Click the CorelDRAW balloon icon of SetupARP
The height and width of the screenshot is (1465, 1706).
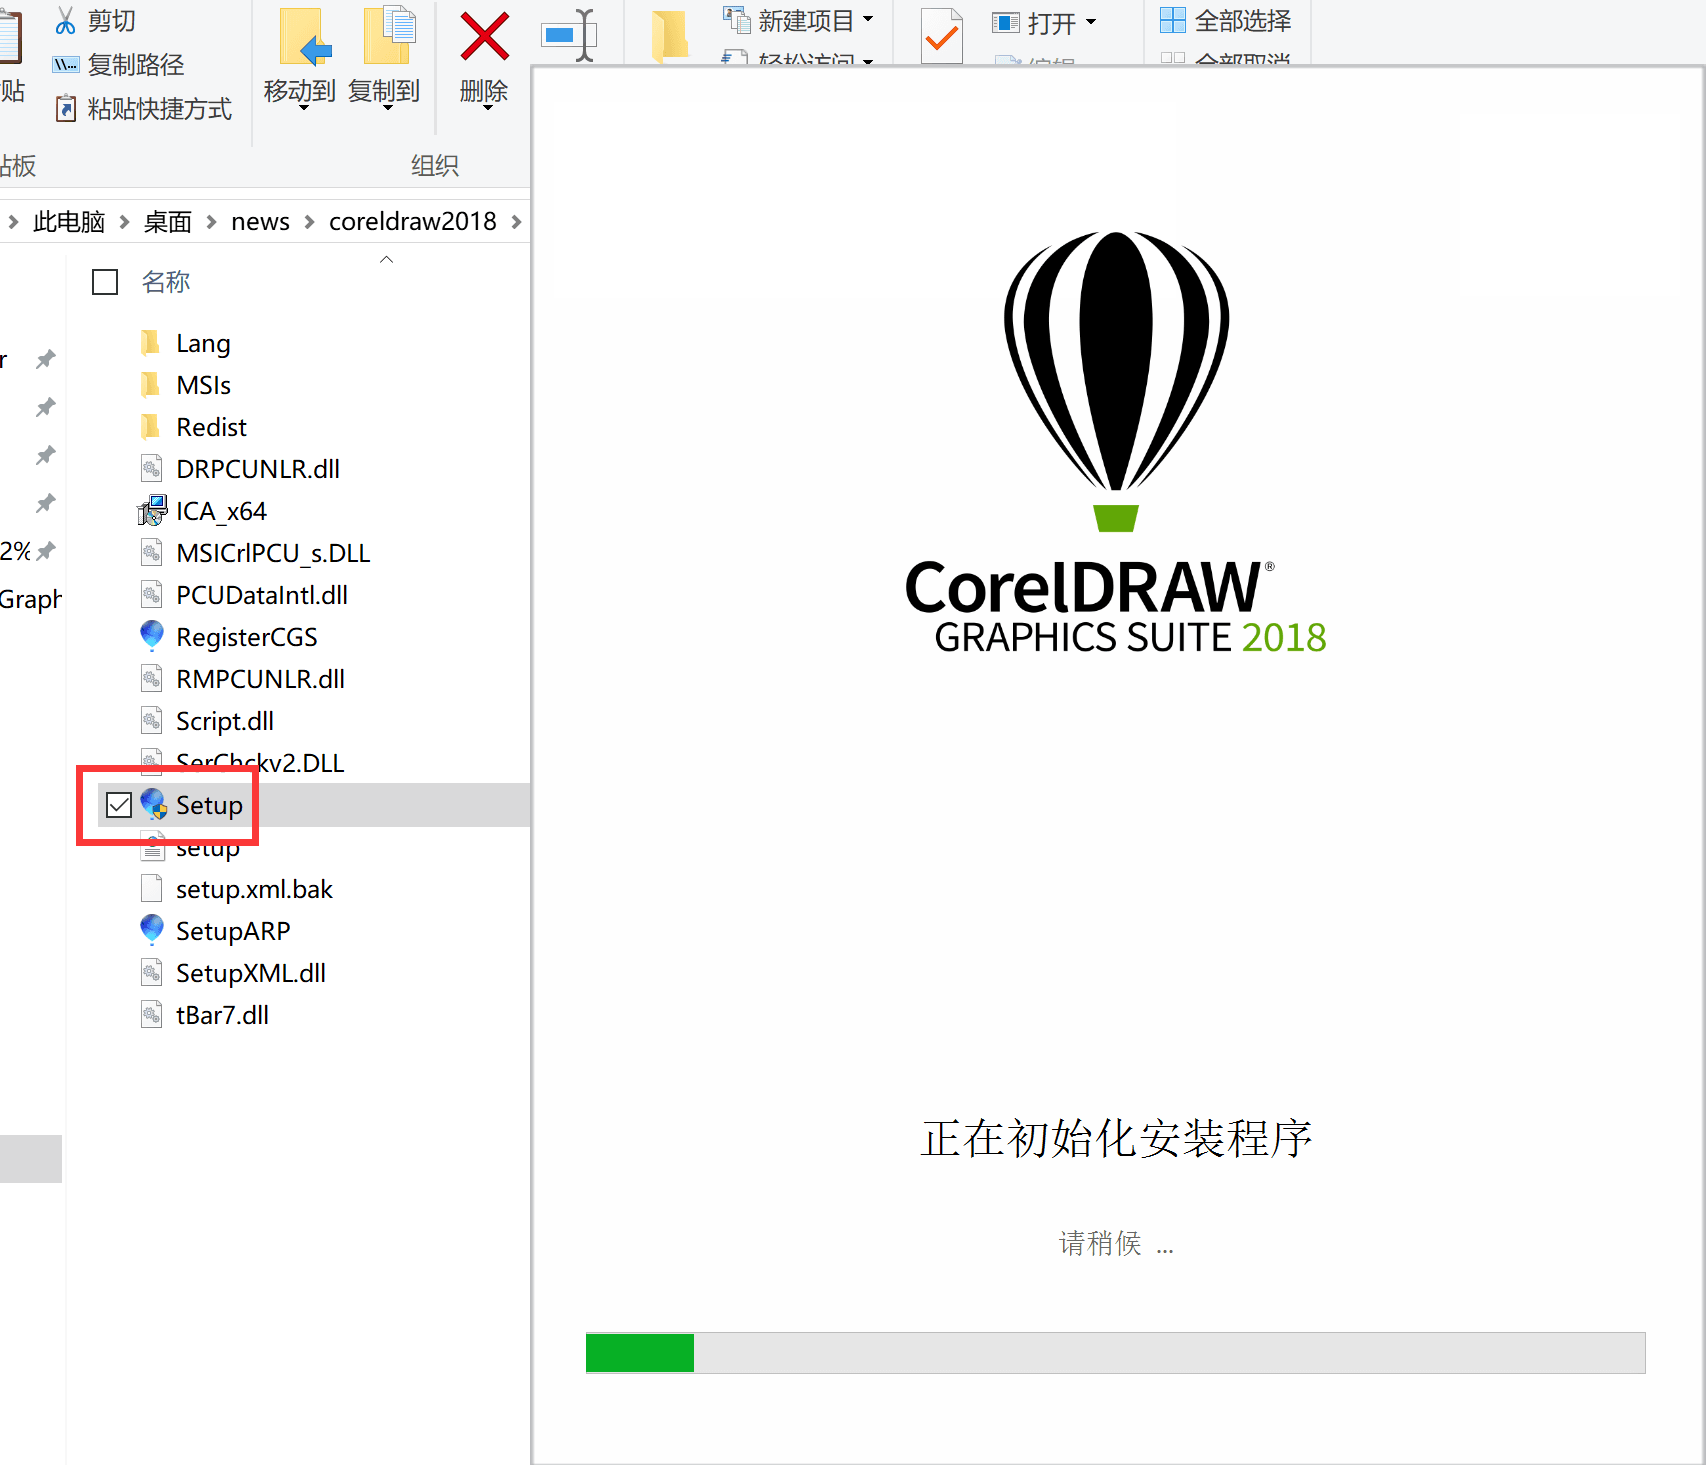pyautogui.click(x=152, y=929)
